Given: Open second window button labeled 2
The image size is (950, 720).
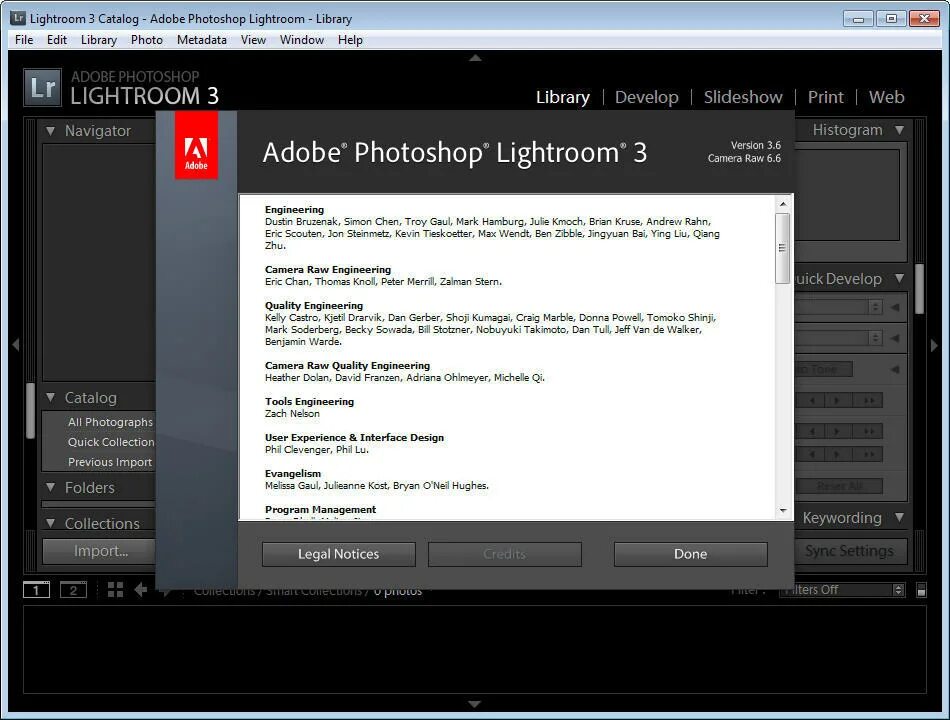Looking at the screenshot, I should 73,589.
